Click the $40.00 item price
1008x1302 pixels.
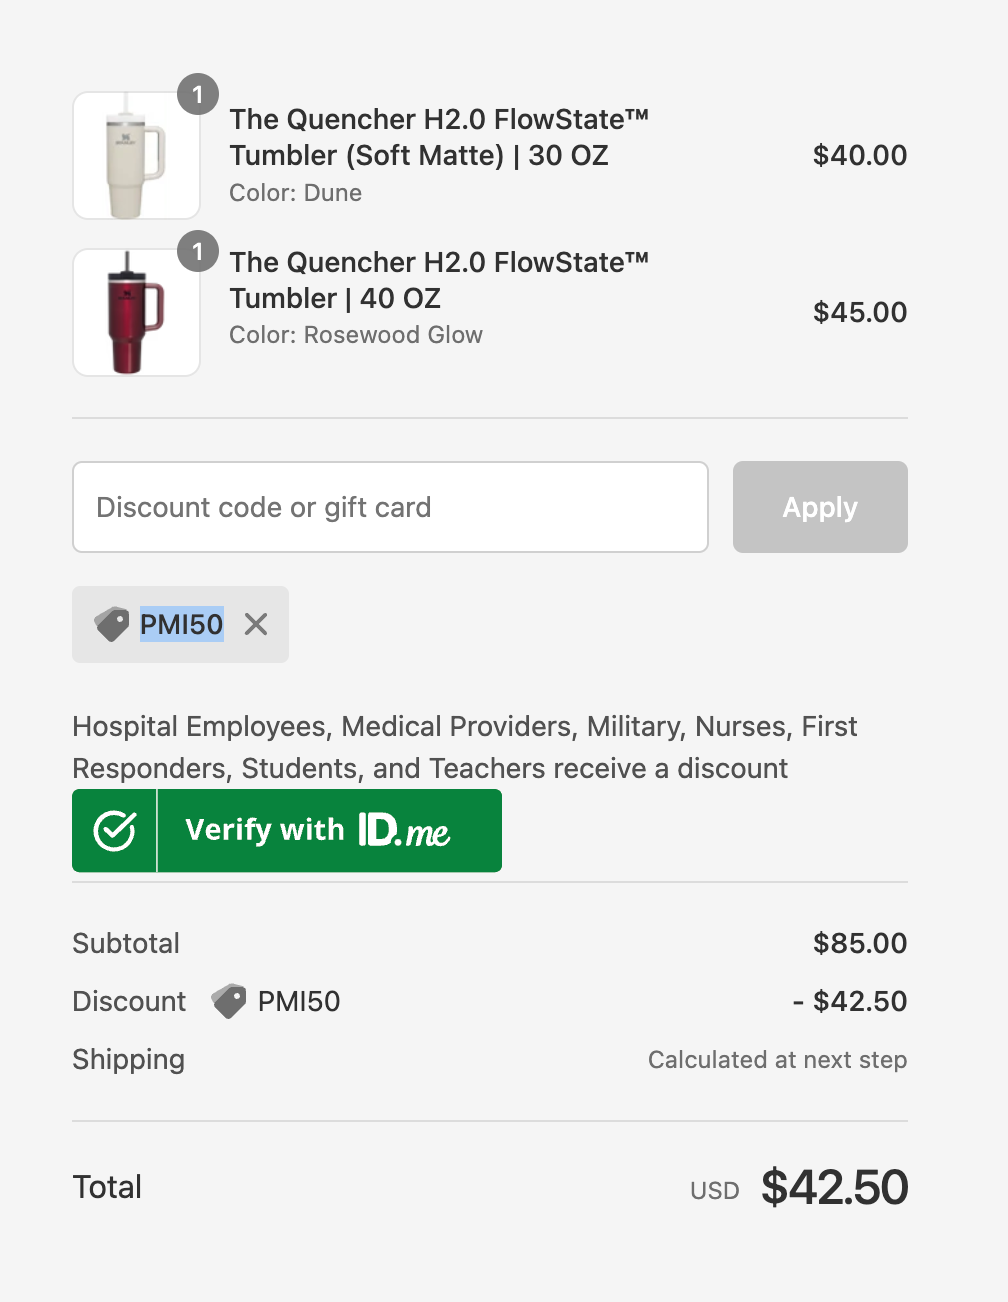click(x=859, y=155)
